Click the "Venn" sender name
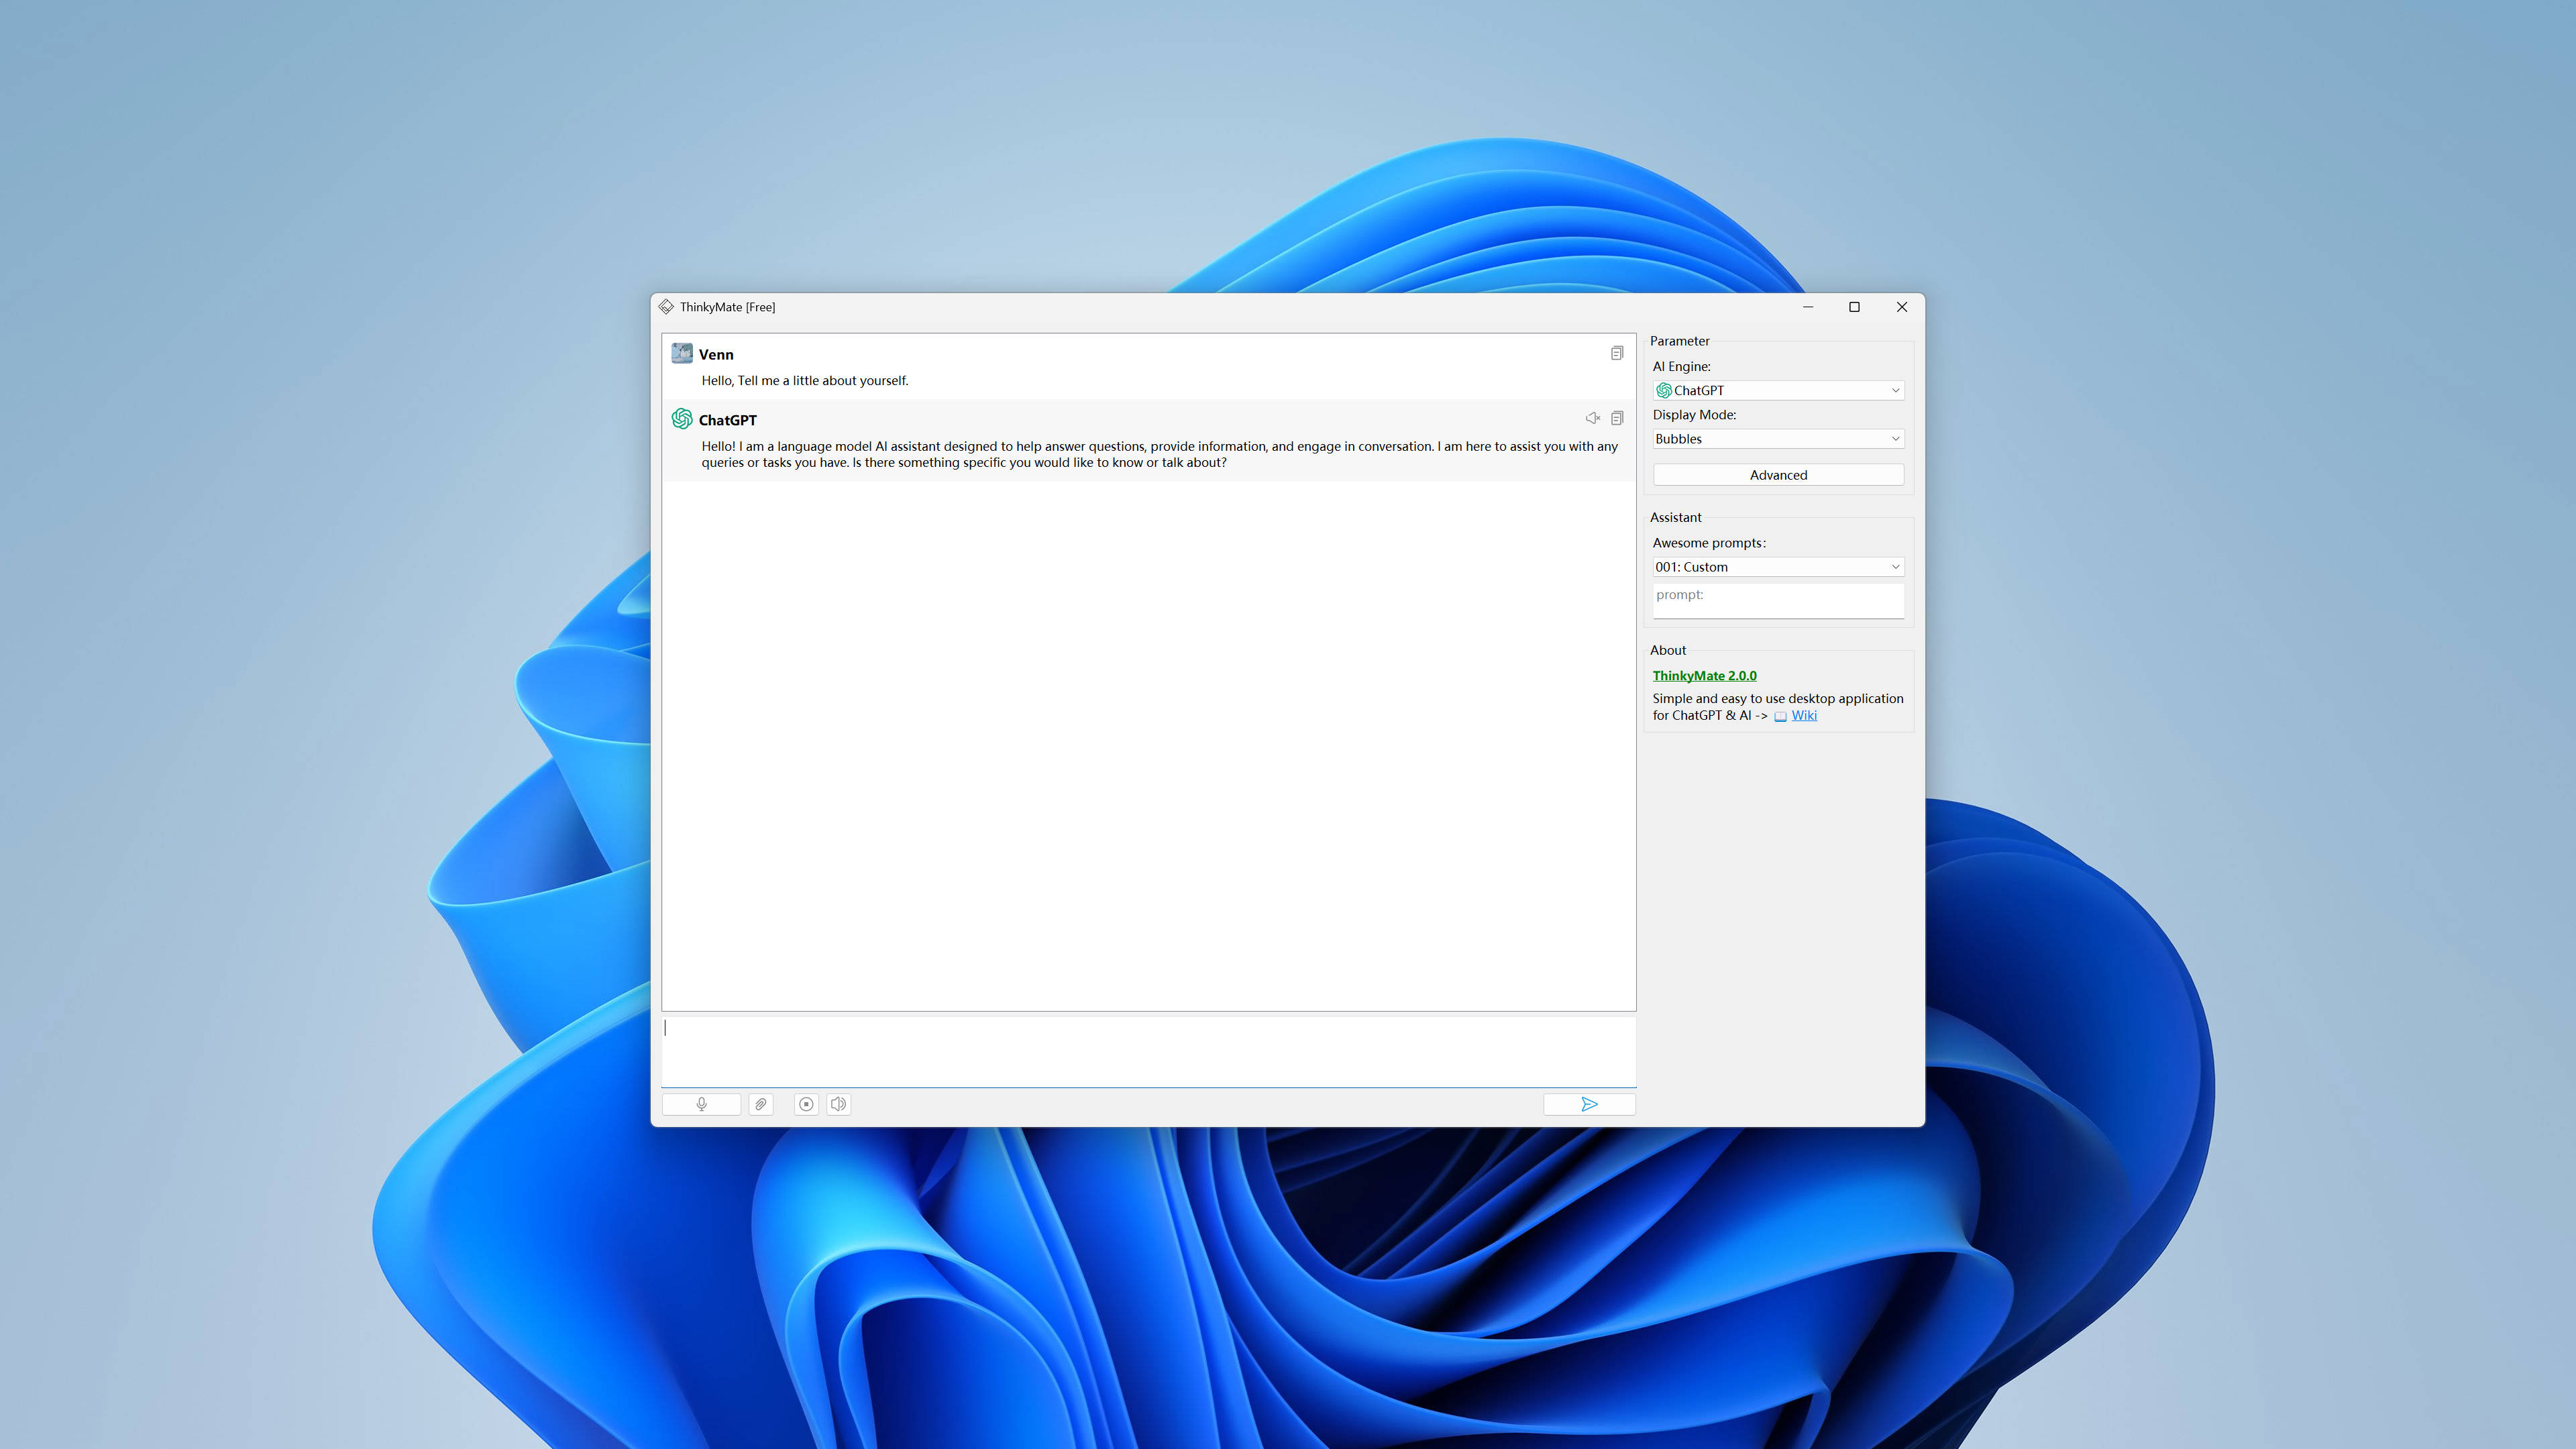Viewport: 2576px width, 1449px height. pos(716,354)
